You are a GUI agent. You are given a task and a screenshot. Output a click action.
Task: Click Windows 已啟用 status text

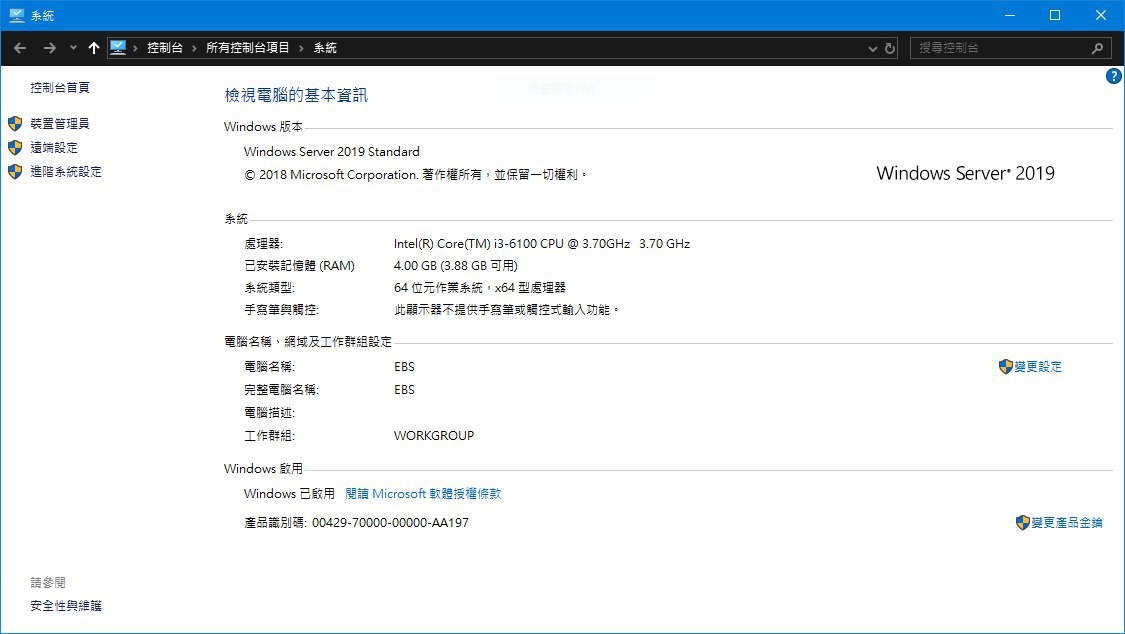(x=289, y=493)
